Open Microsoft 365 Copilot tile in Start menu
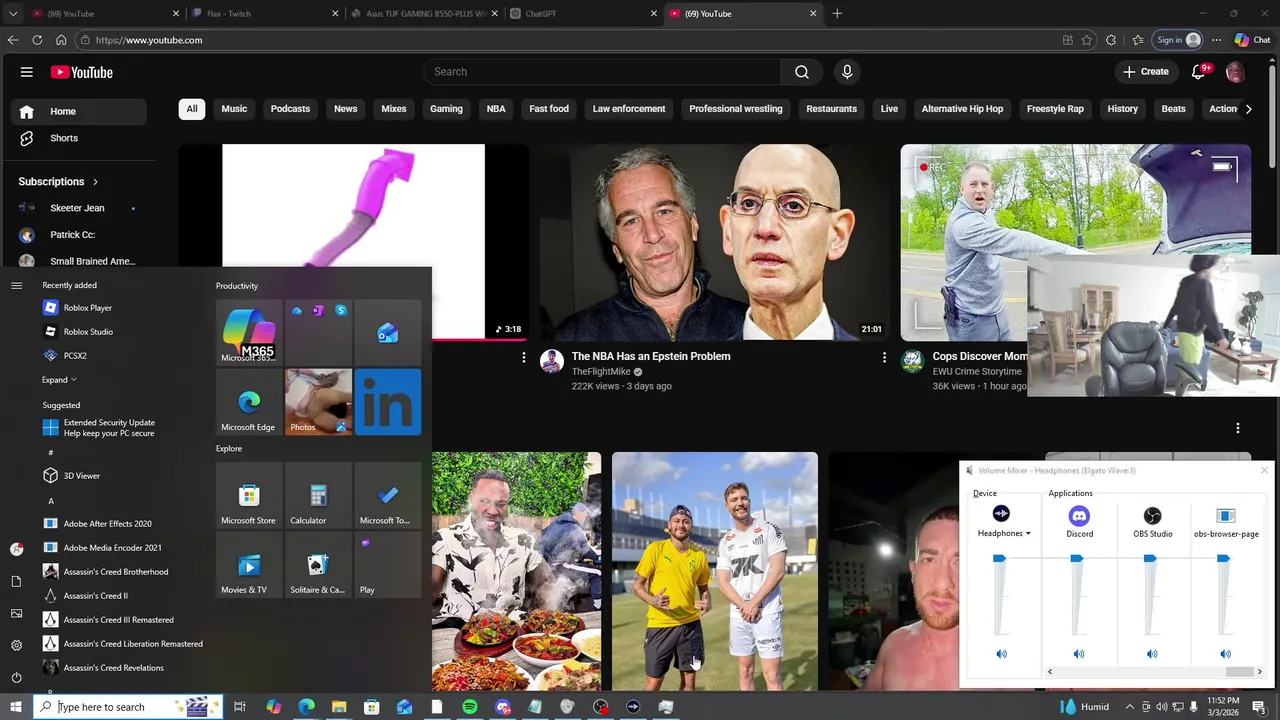 click(x=249, y=333)
